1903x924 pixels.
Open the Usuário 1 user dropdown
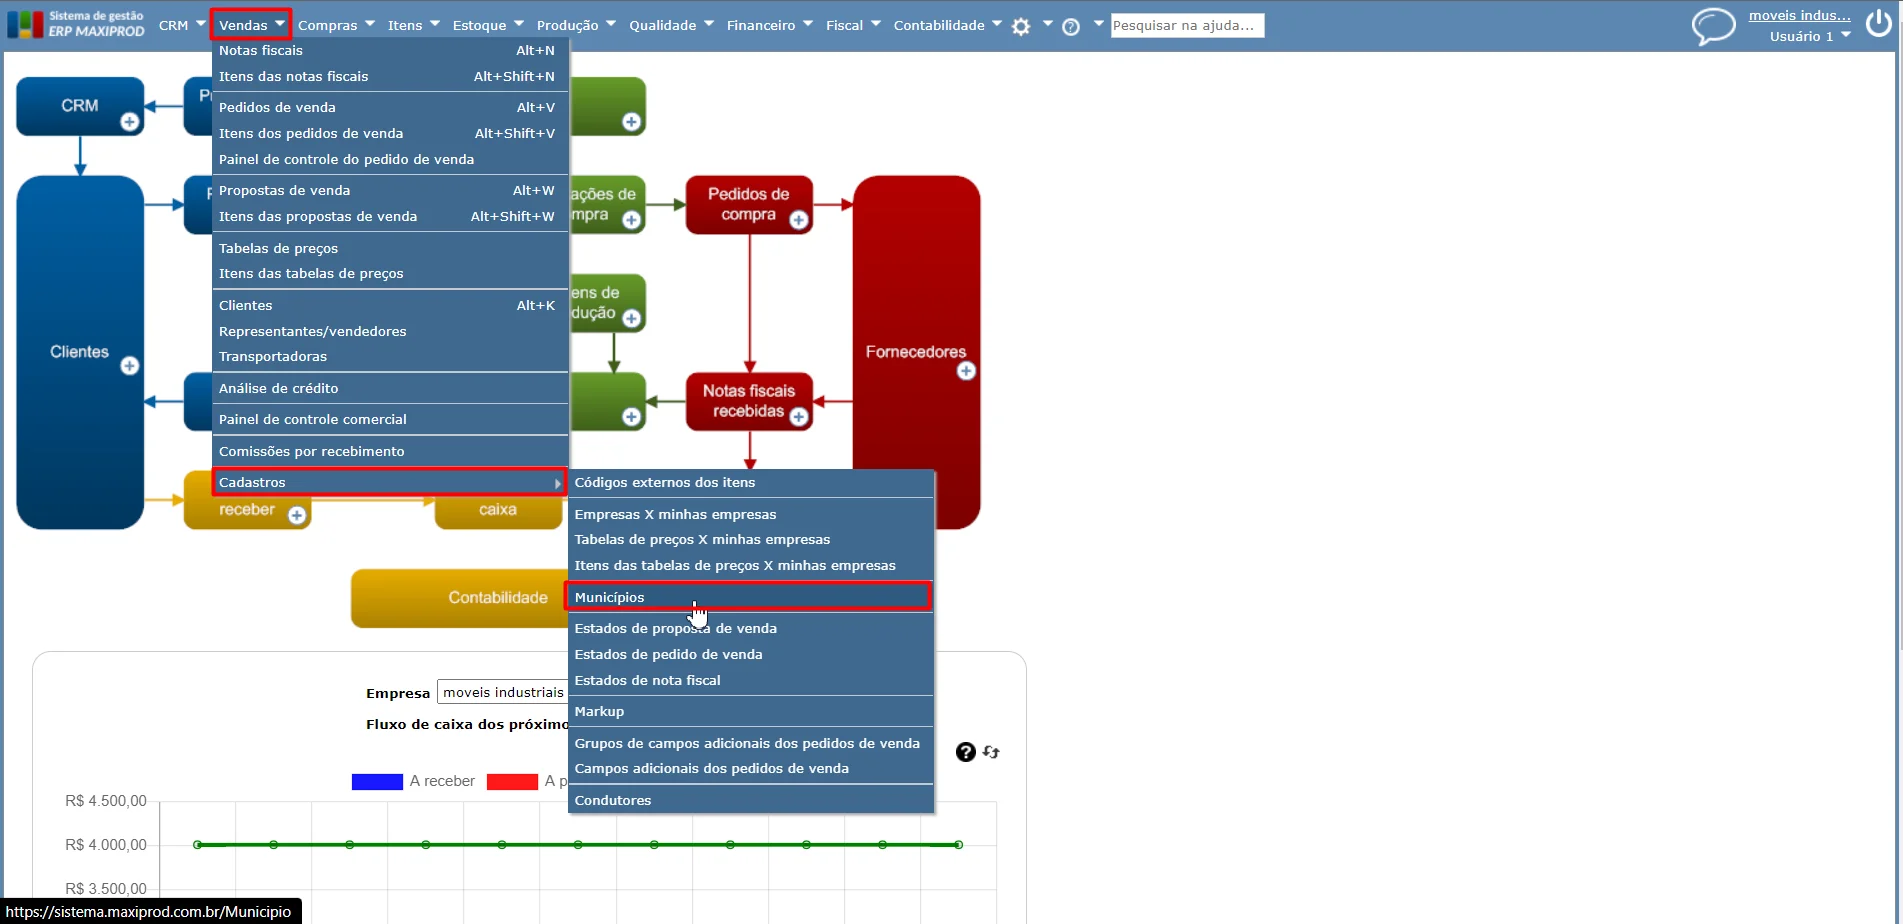[1810, 36]
